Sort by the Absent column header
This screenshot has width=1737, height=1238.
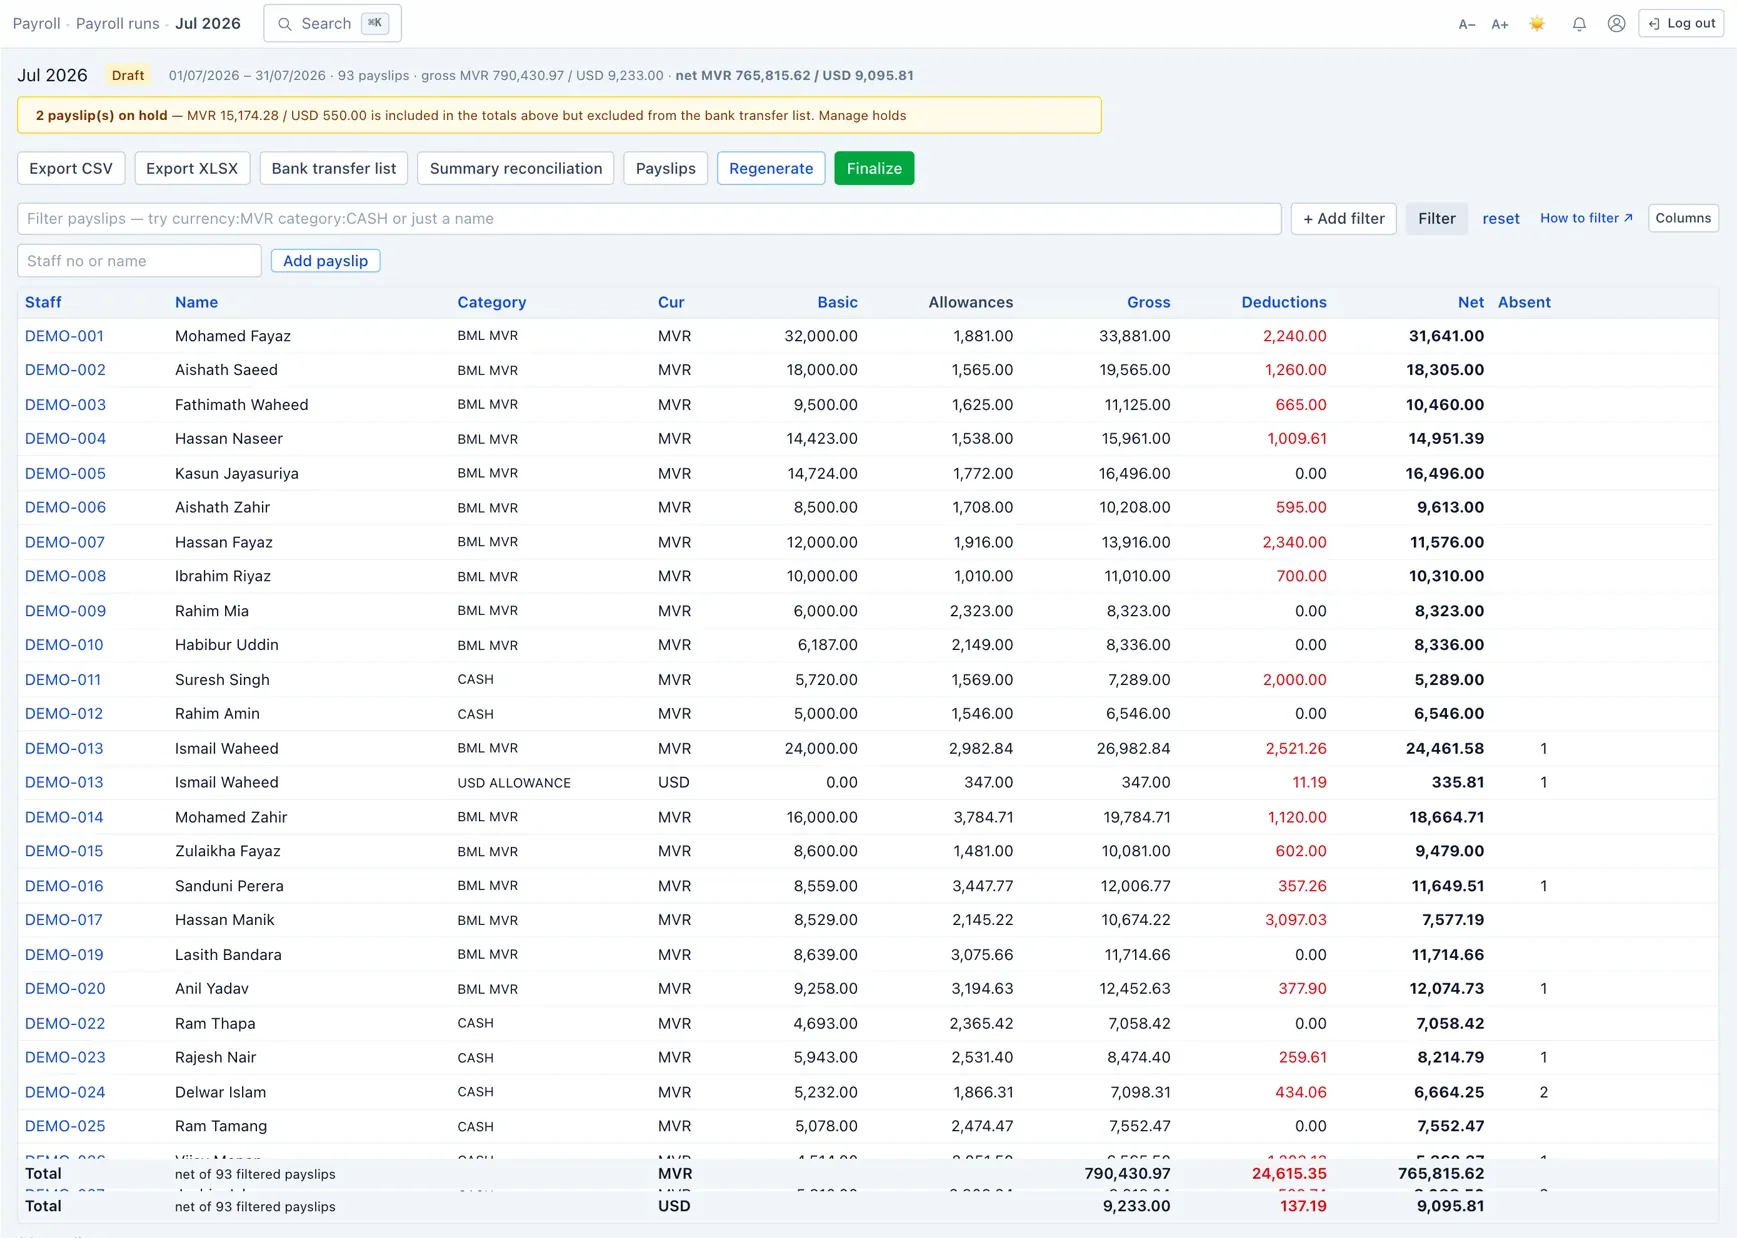[x=1524, y=302]
